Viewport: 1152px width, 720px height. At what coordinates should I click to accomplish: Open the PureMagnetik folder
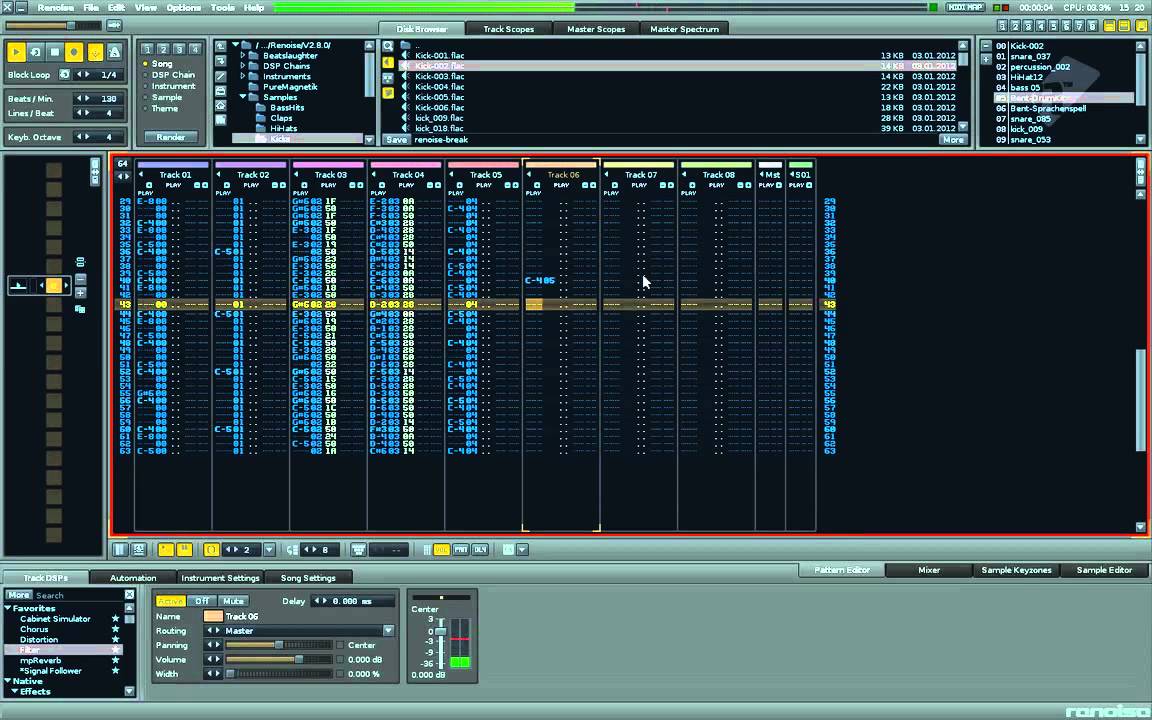coord(290,87)
